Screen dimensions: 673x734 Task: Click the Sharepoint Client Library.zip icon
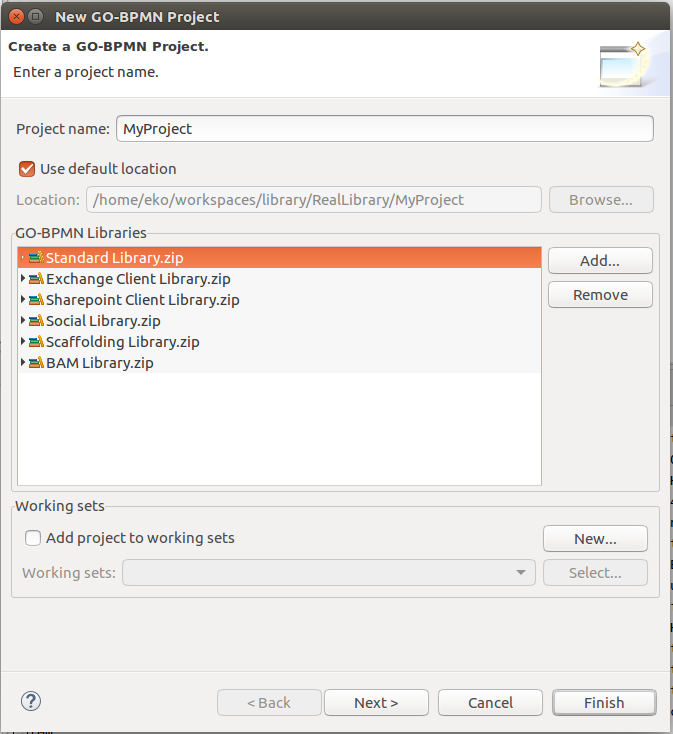tap(36, 300)
